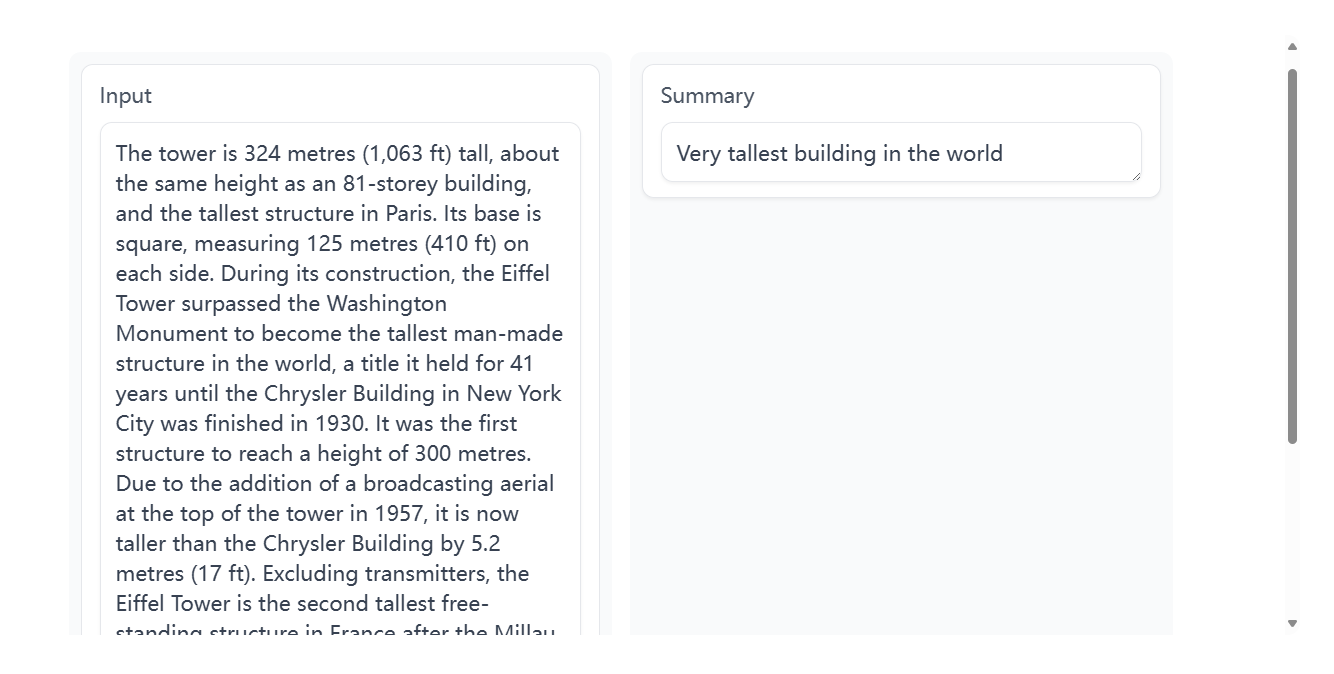Click "broadcasting aerial" in the input text
Image resolution: width=1334 pixels, height=674 pixels.
[x=458, y=484]
